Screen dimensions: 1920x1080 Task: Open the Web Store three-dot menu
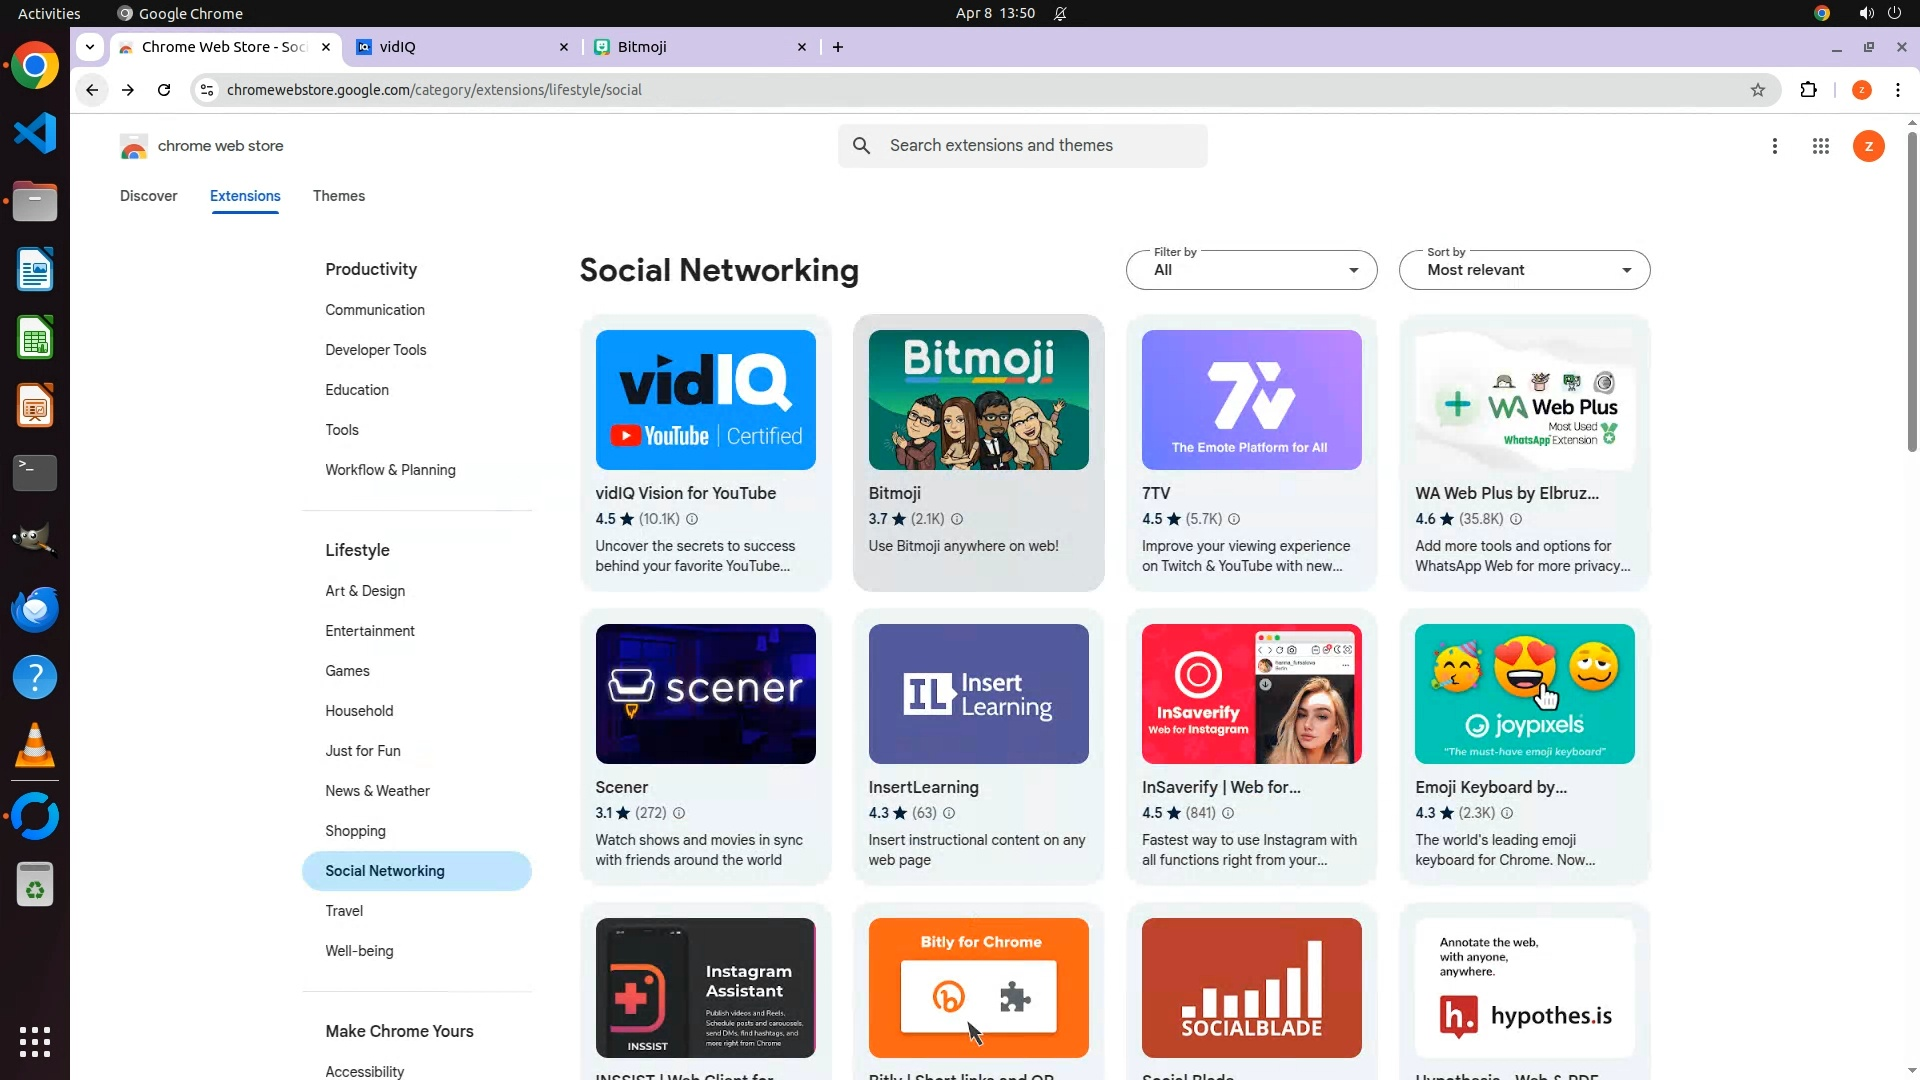pyautogui.click(x=1774, y=146)
